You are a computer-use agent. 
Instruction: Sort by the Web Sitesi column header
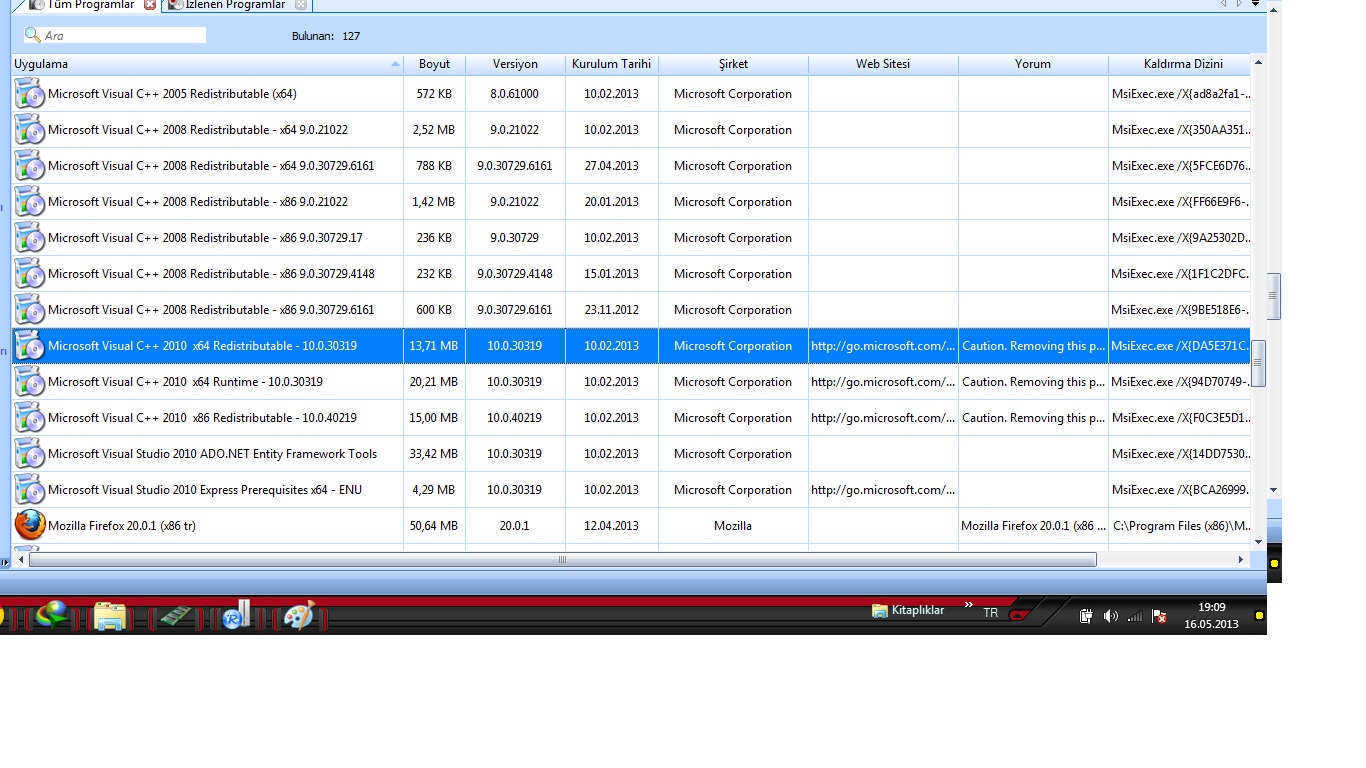tap(883, 64)
